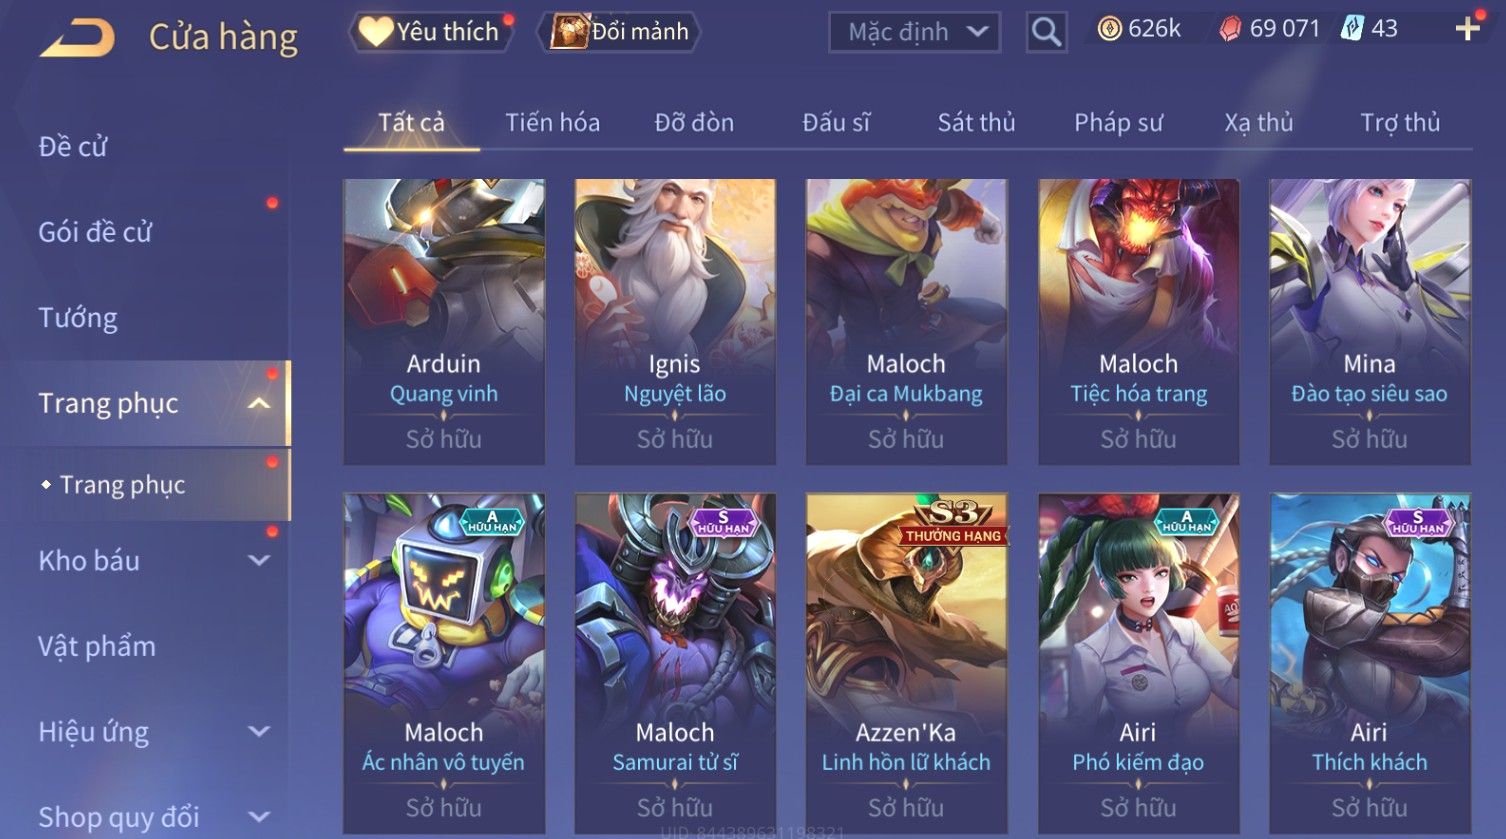Screen dimensions: 1506x839
Task: Select the Tiến hóa tab
Action: pos(552,123)
